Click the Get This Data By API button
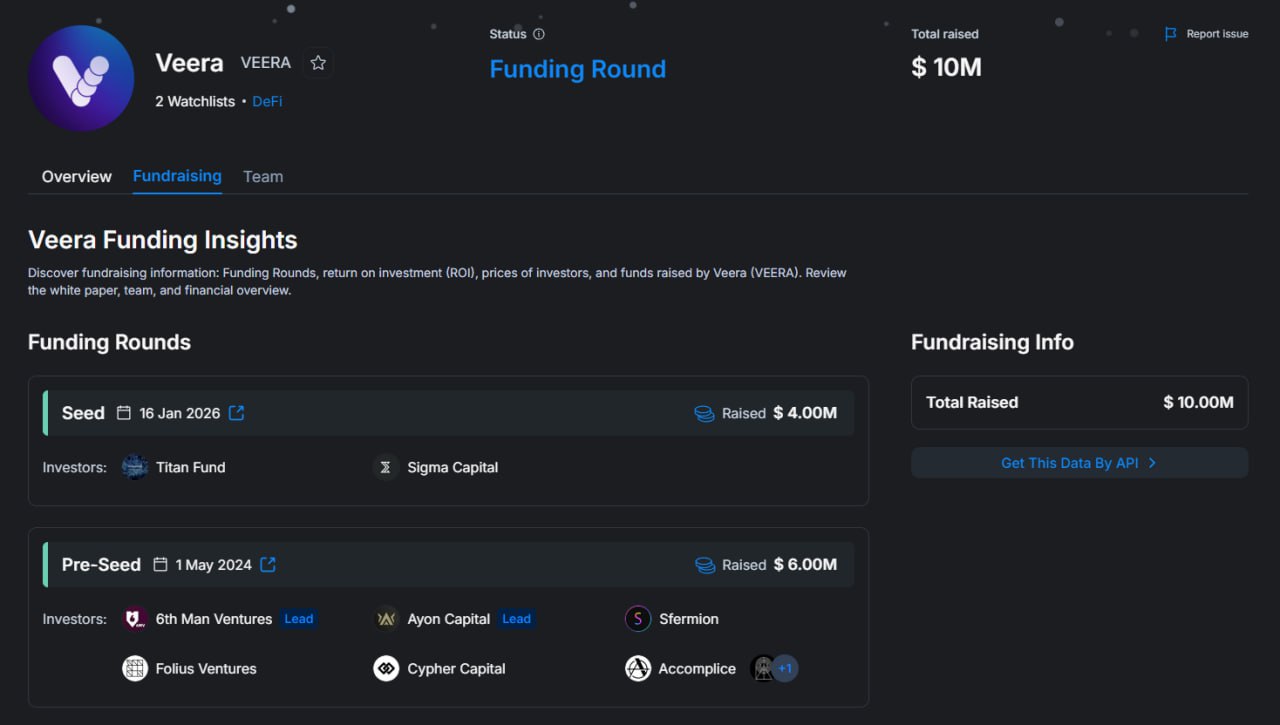The width and height of the screenshot is (1280, 725). 1079,463
